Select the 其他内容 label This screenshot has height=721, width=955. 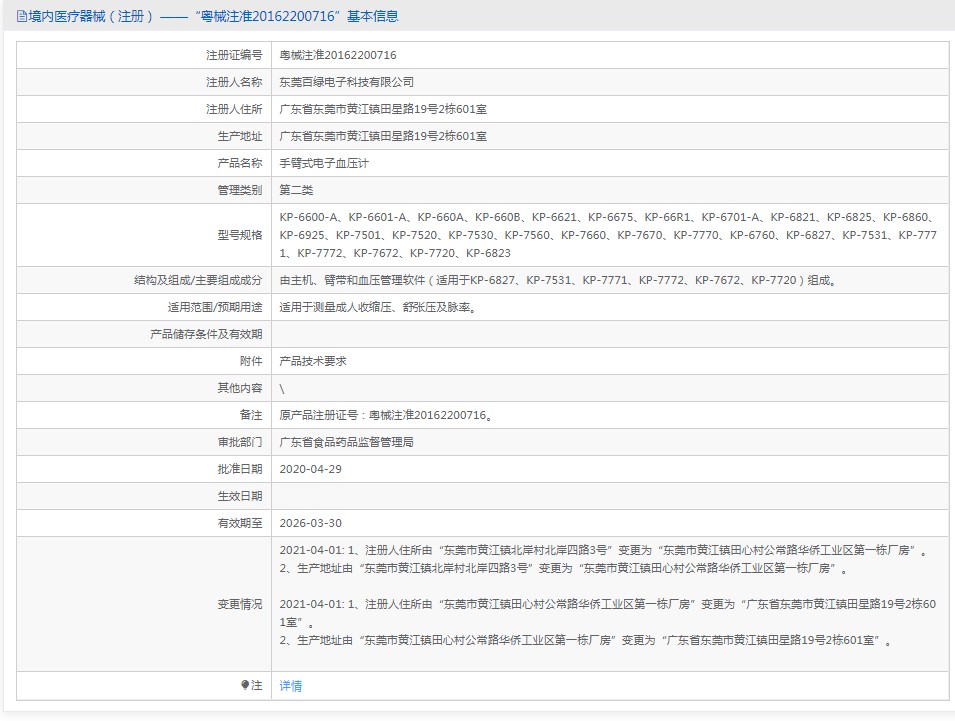coord(240,388)
